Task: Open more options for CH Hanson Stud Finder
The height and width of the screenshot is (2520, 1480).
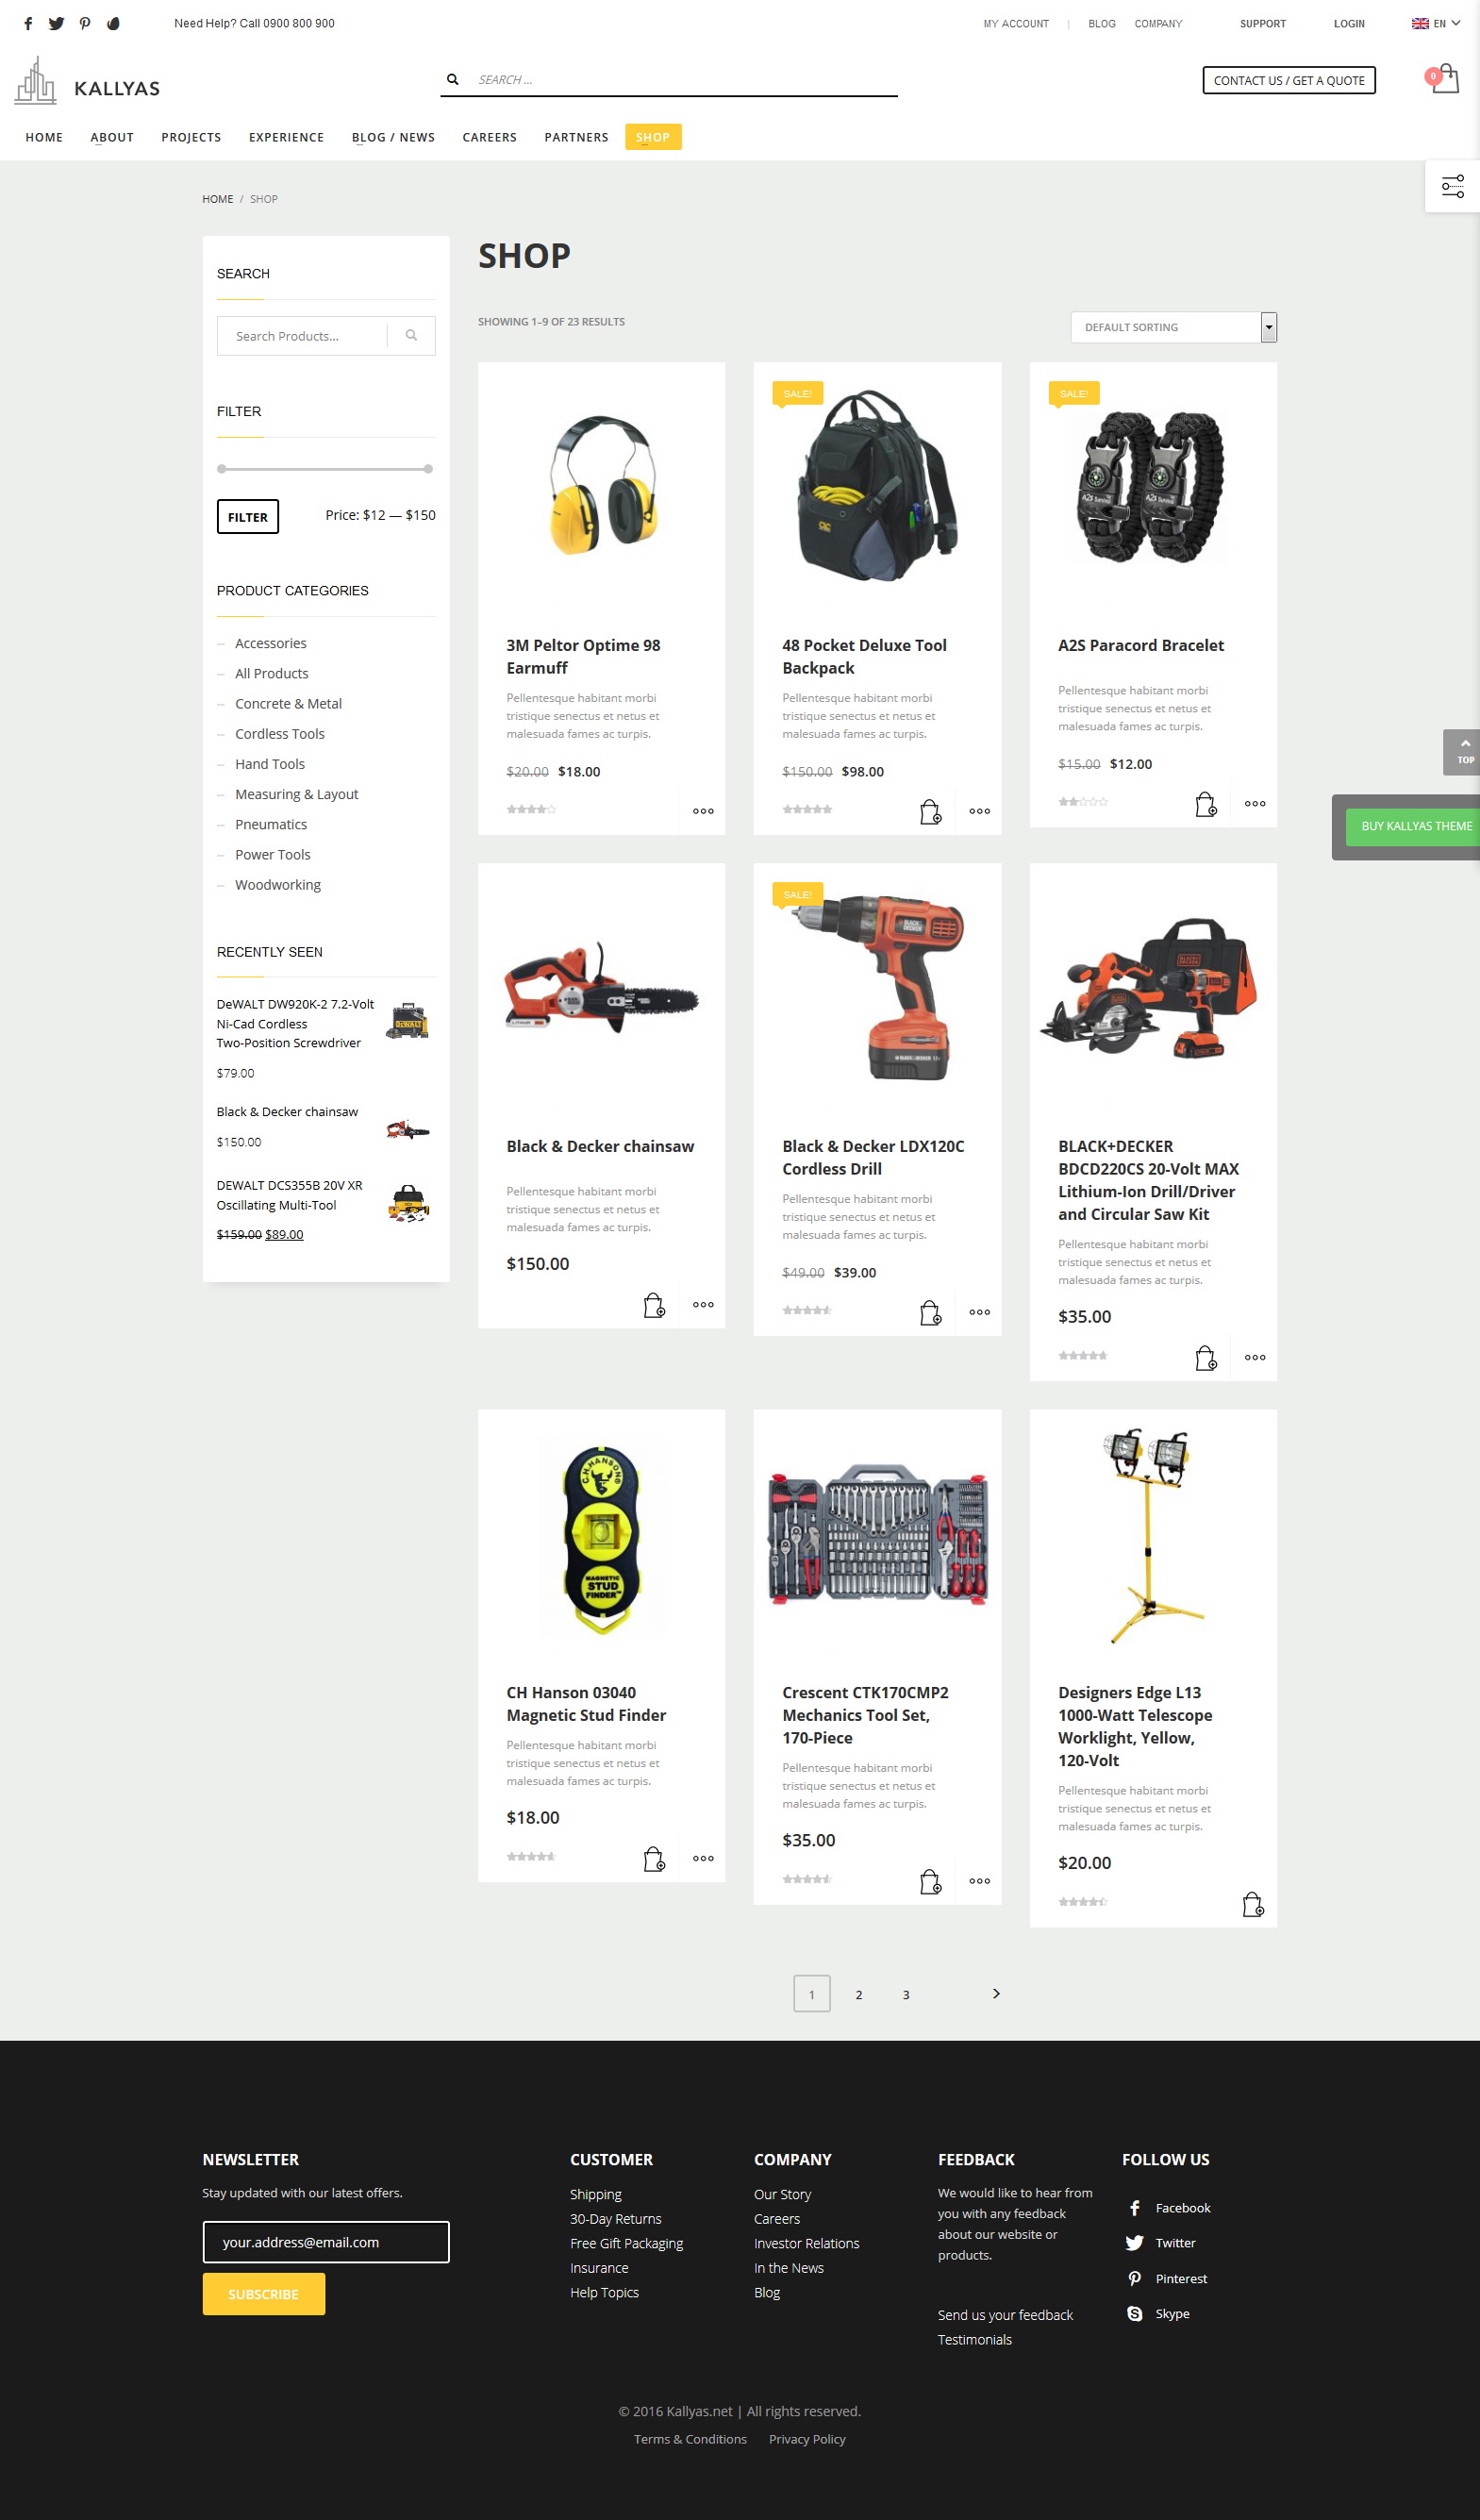Action: 703,1859
